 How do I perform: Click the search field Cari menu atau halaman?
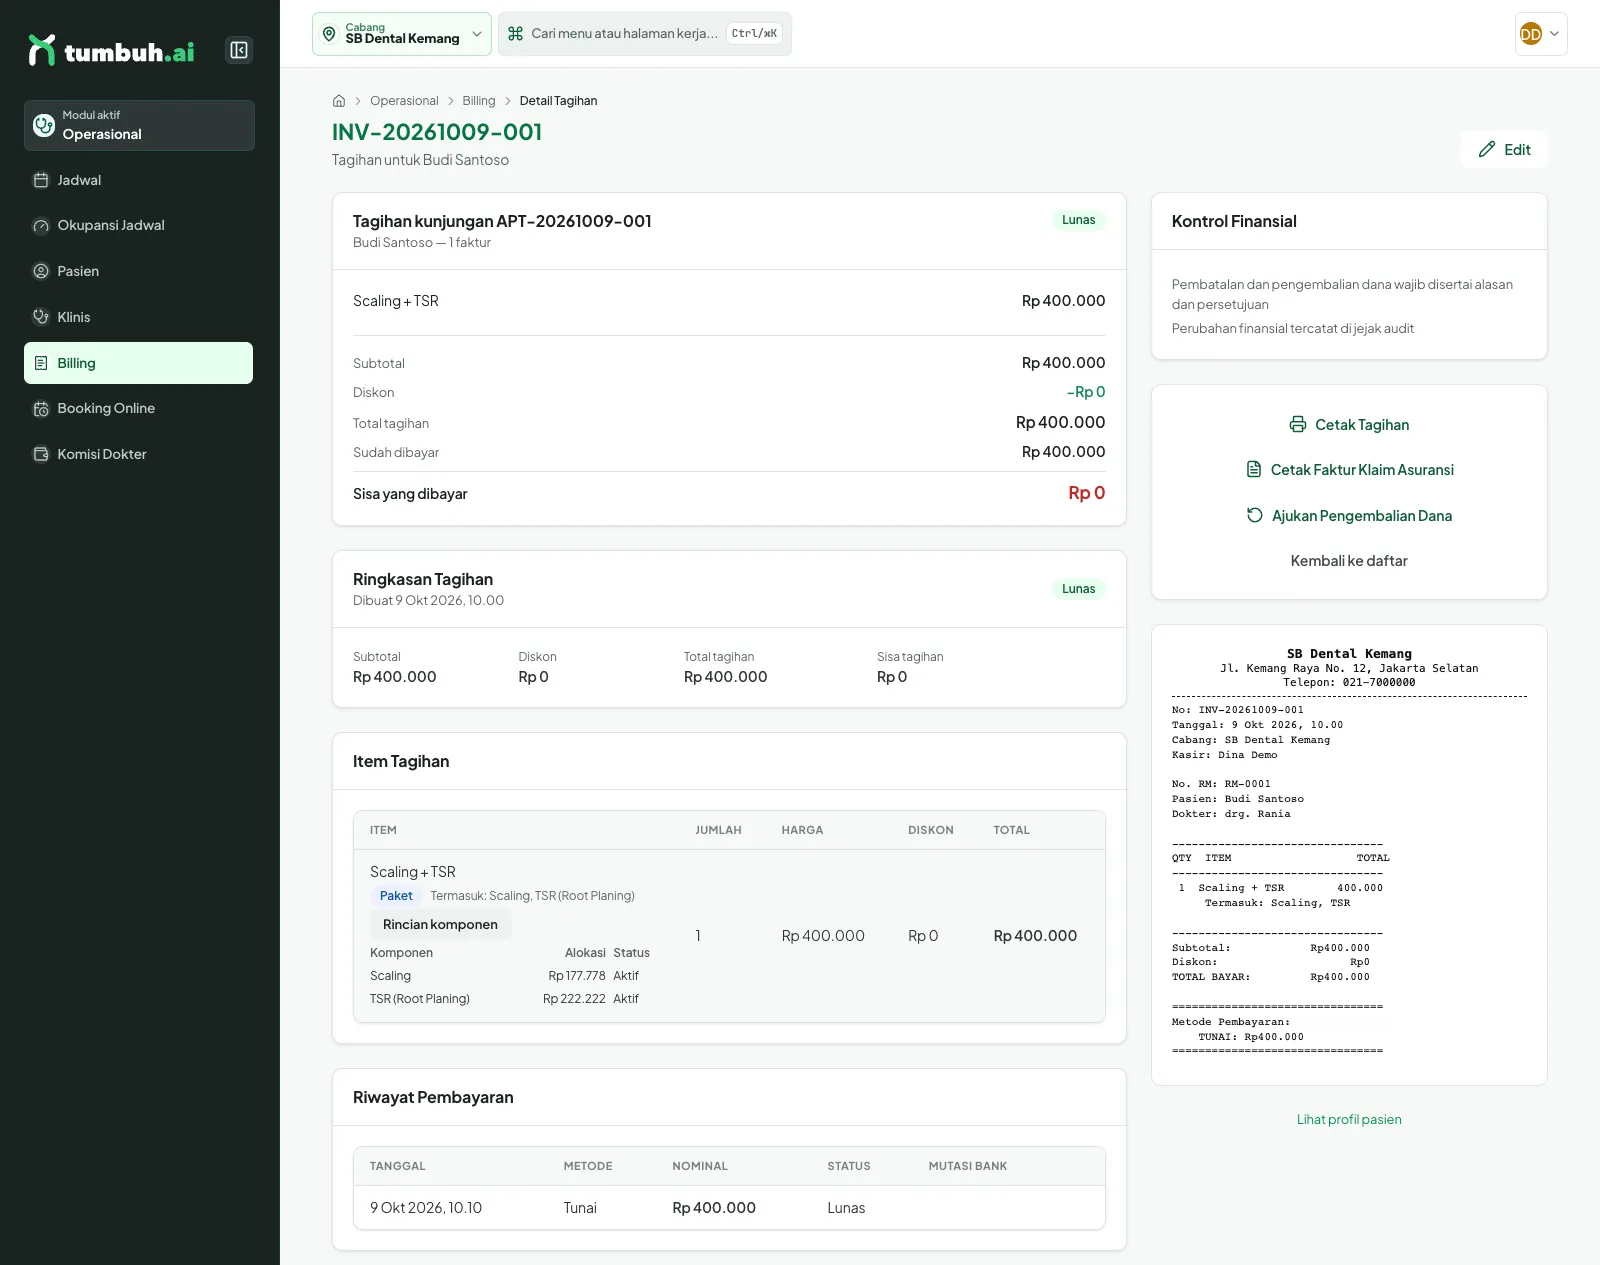(x=645, y=34)
